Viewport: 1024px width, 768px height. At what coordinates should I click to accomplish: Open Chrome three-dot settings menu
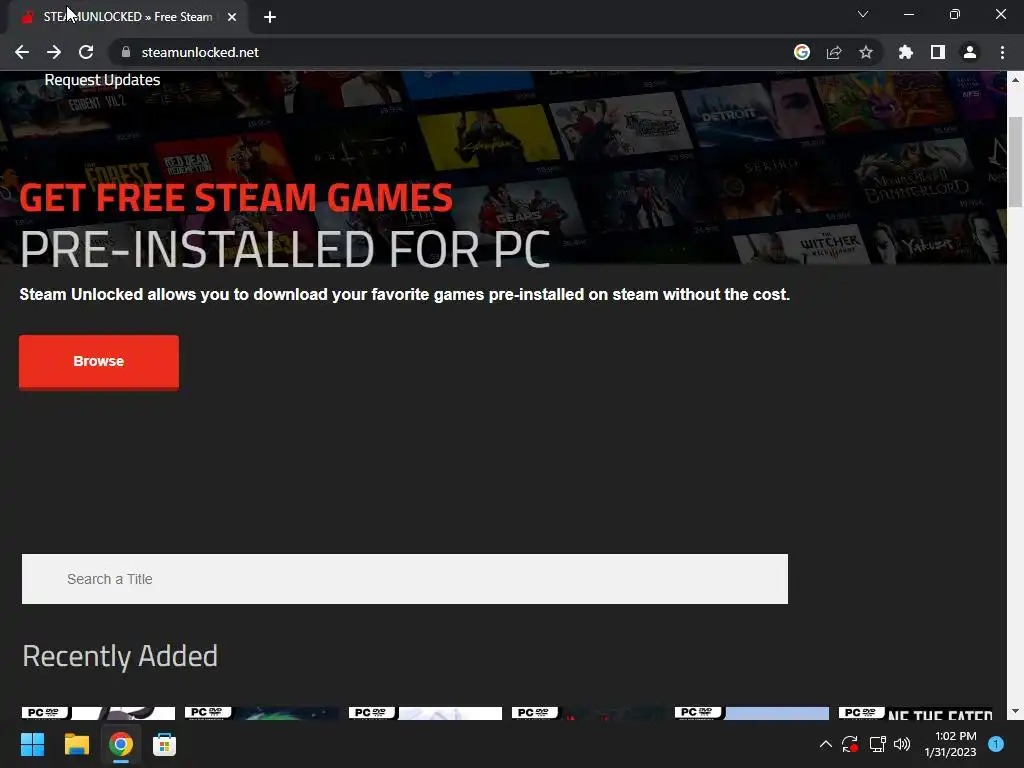1002,52
